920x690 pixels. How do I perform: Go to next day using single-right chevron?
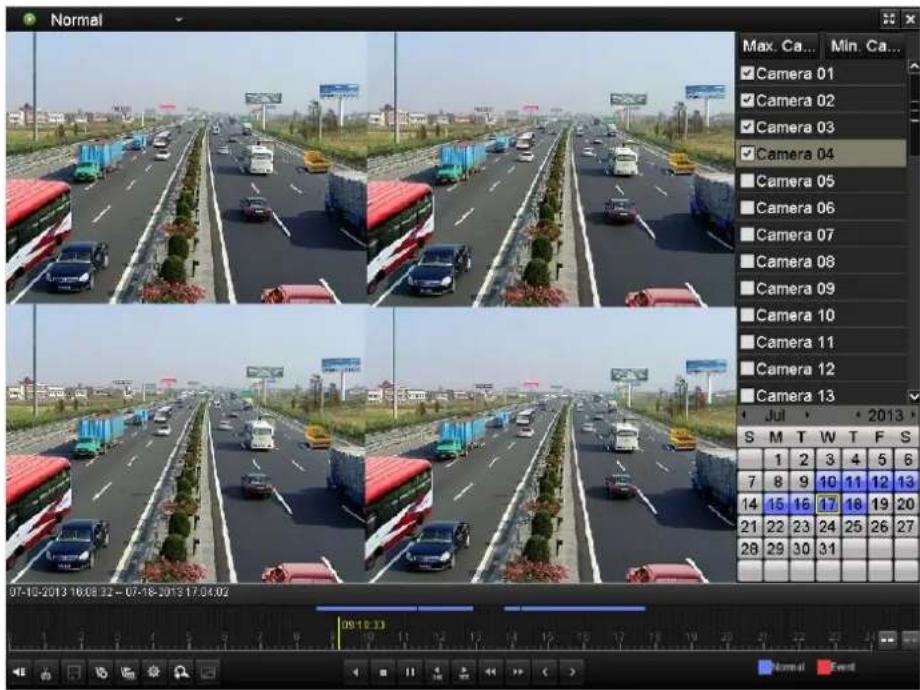pos(572,672)
